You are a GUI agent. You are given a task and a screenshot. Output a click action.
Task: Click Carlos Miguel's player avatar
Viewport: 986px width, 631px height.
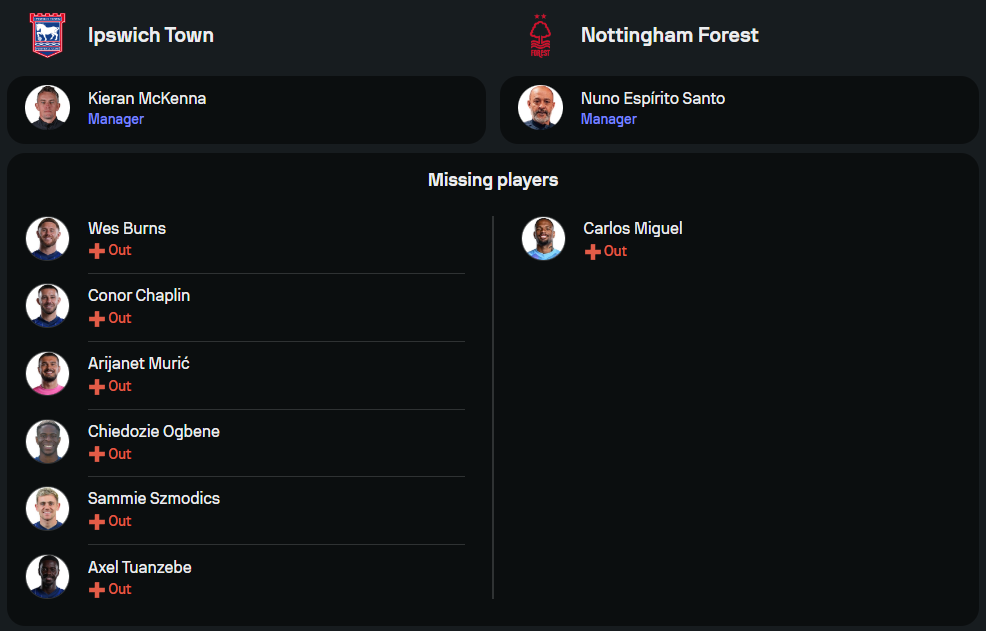(543, 239)
